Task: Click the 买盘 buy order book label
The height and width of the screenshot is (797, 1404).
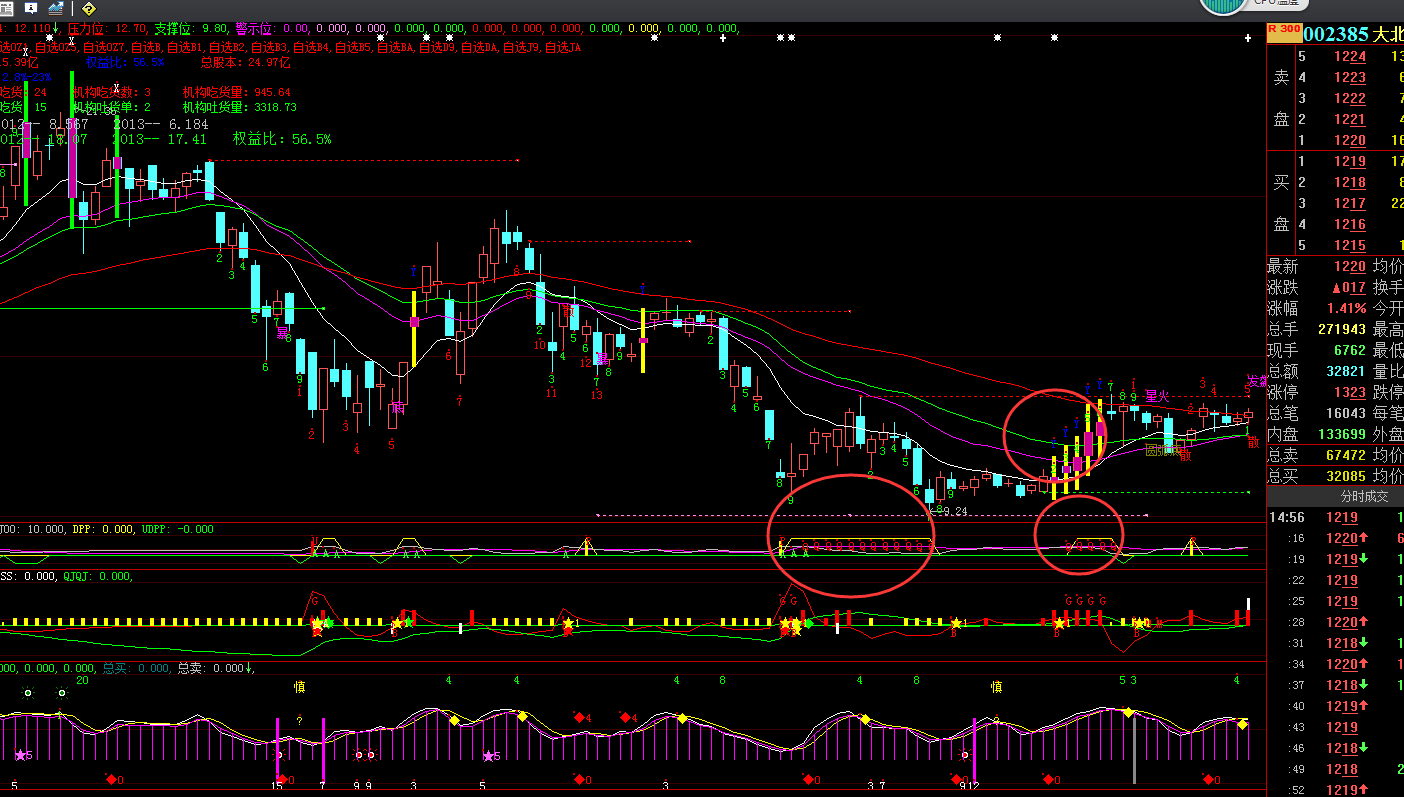Action: pos(1281,203)
